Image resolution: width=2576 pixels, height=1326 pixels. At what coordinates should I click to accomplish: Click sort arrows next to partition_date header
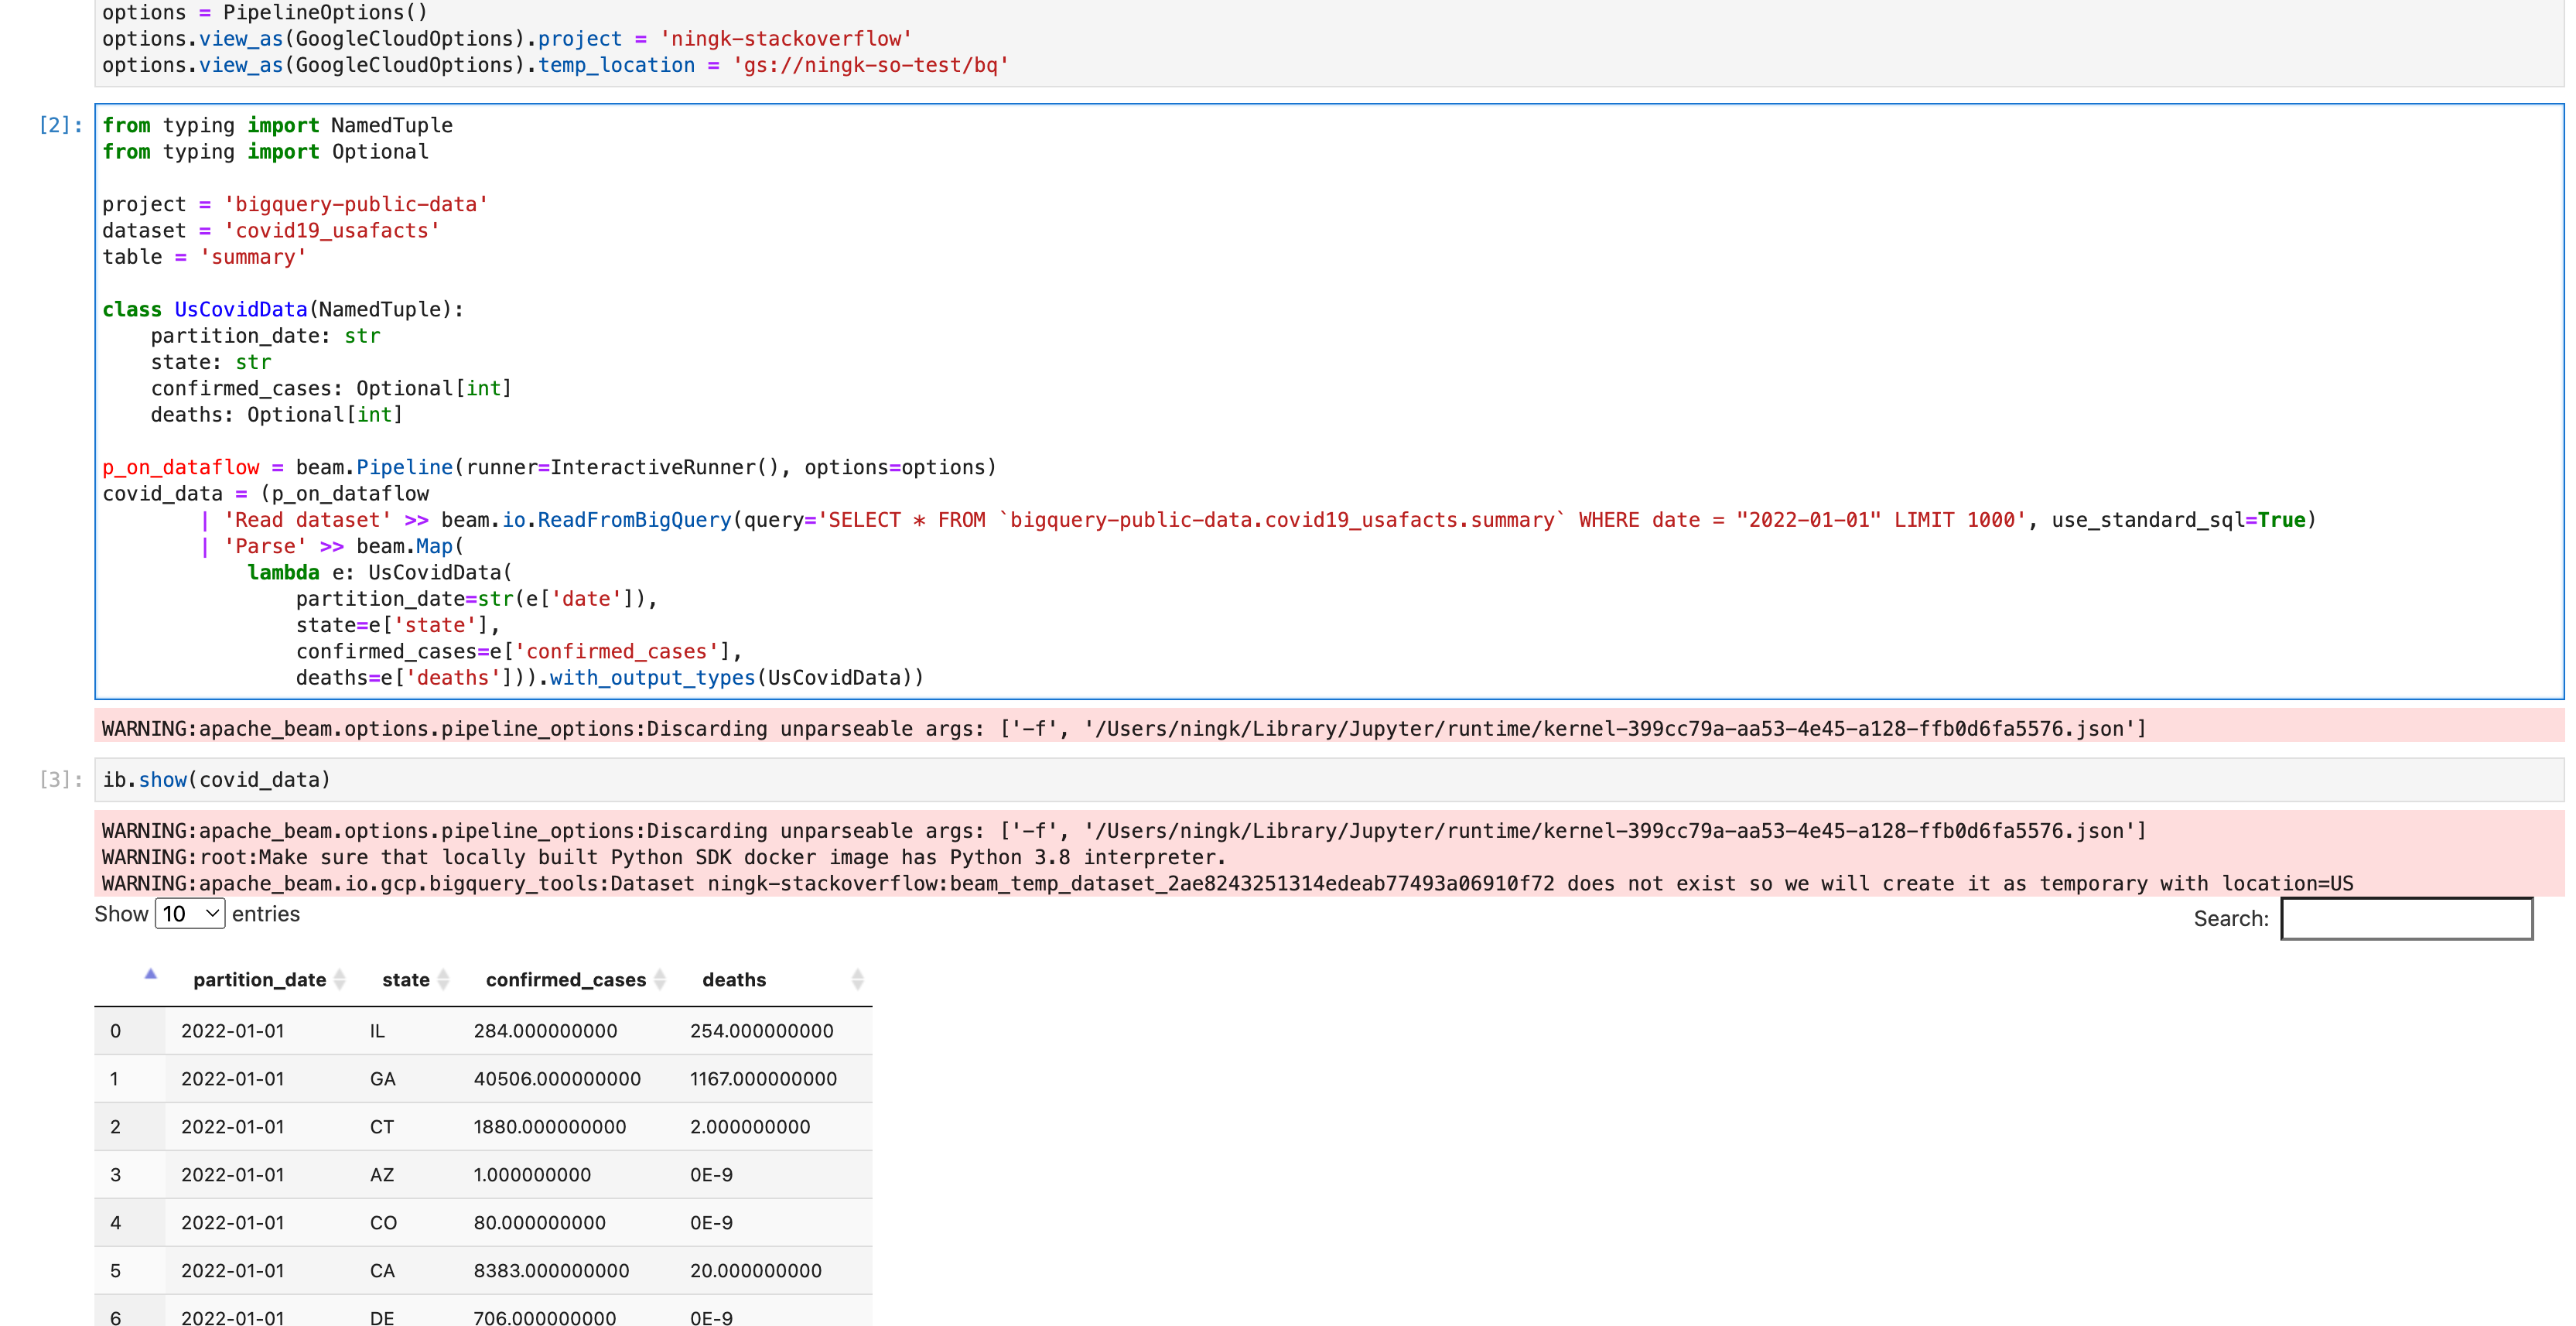click(x=340, y=980)
